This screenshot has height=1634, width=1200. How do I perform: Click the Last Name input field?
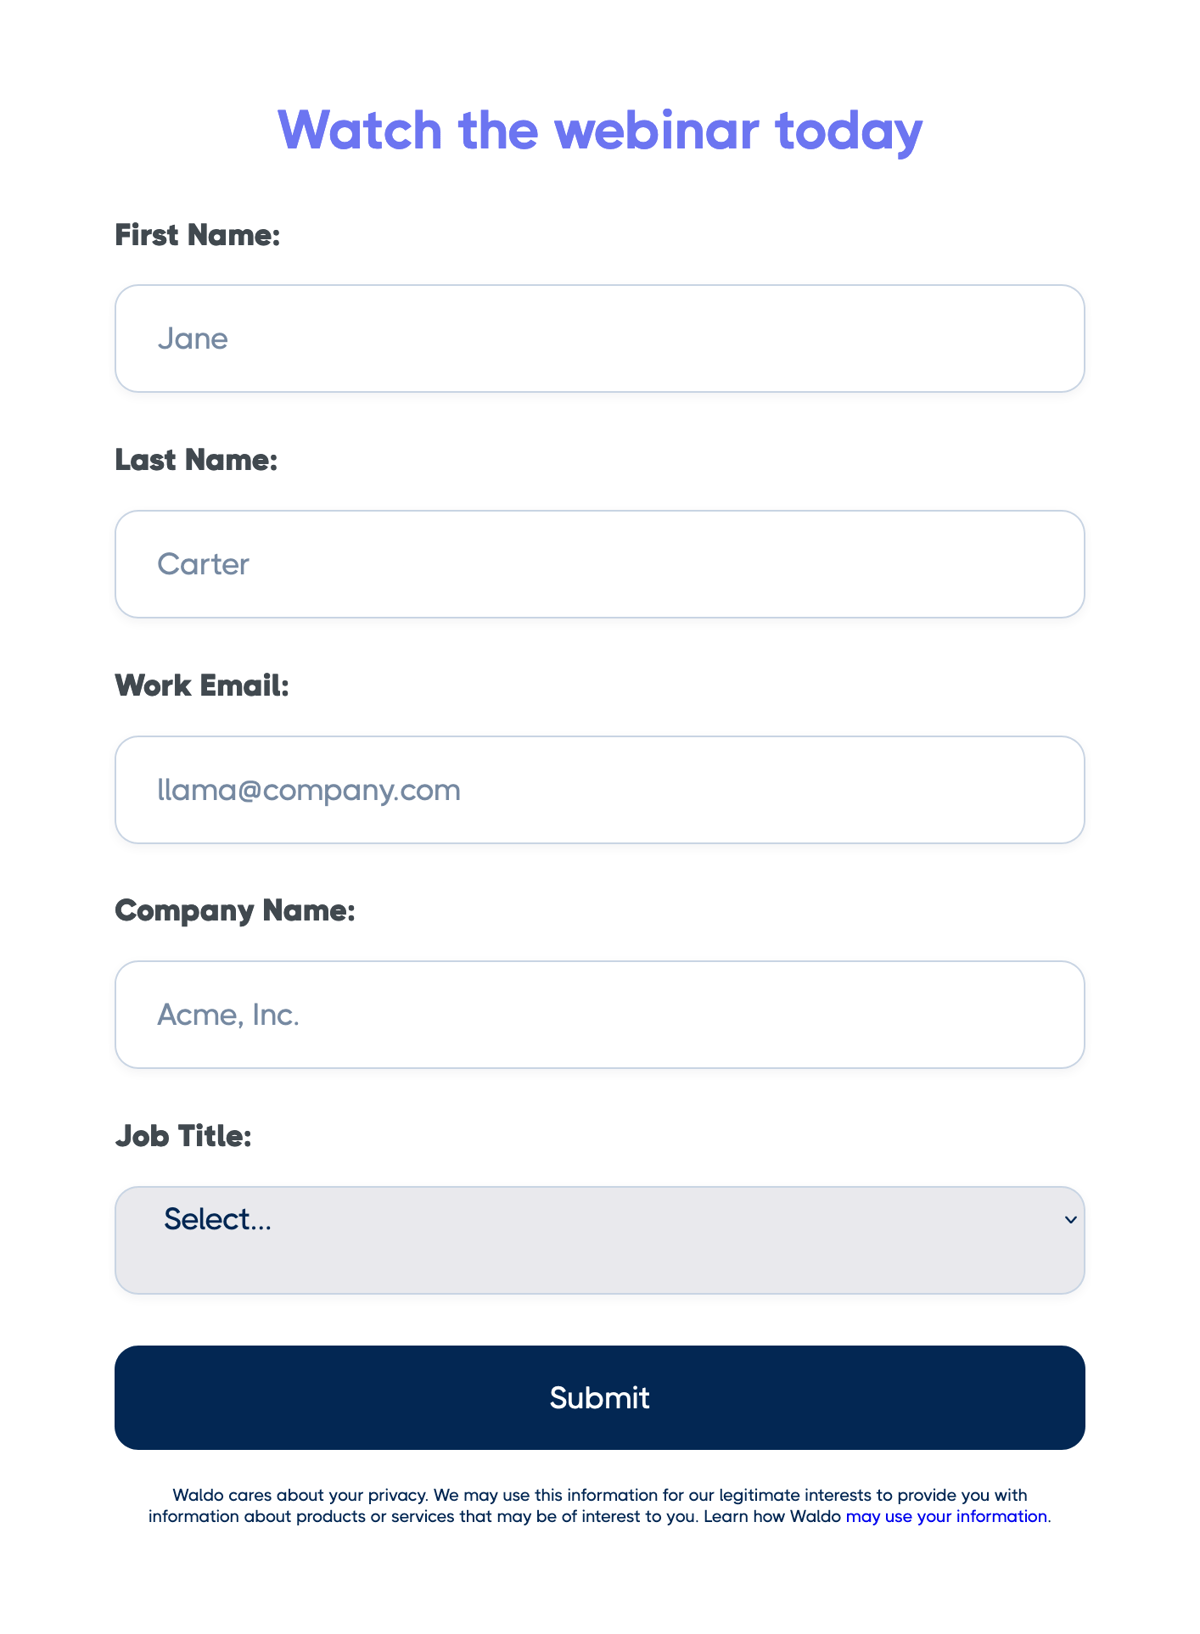[600, 563]
